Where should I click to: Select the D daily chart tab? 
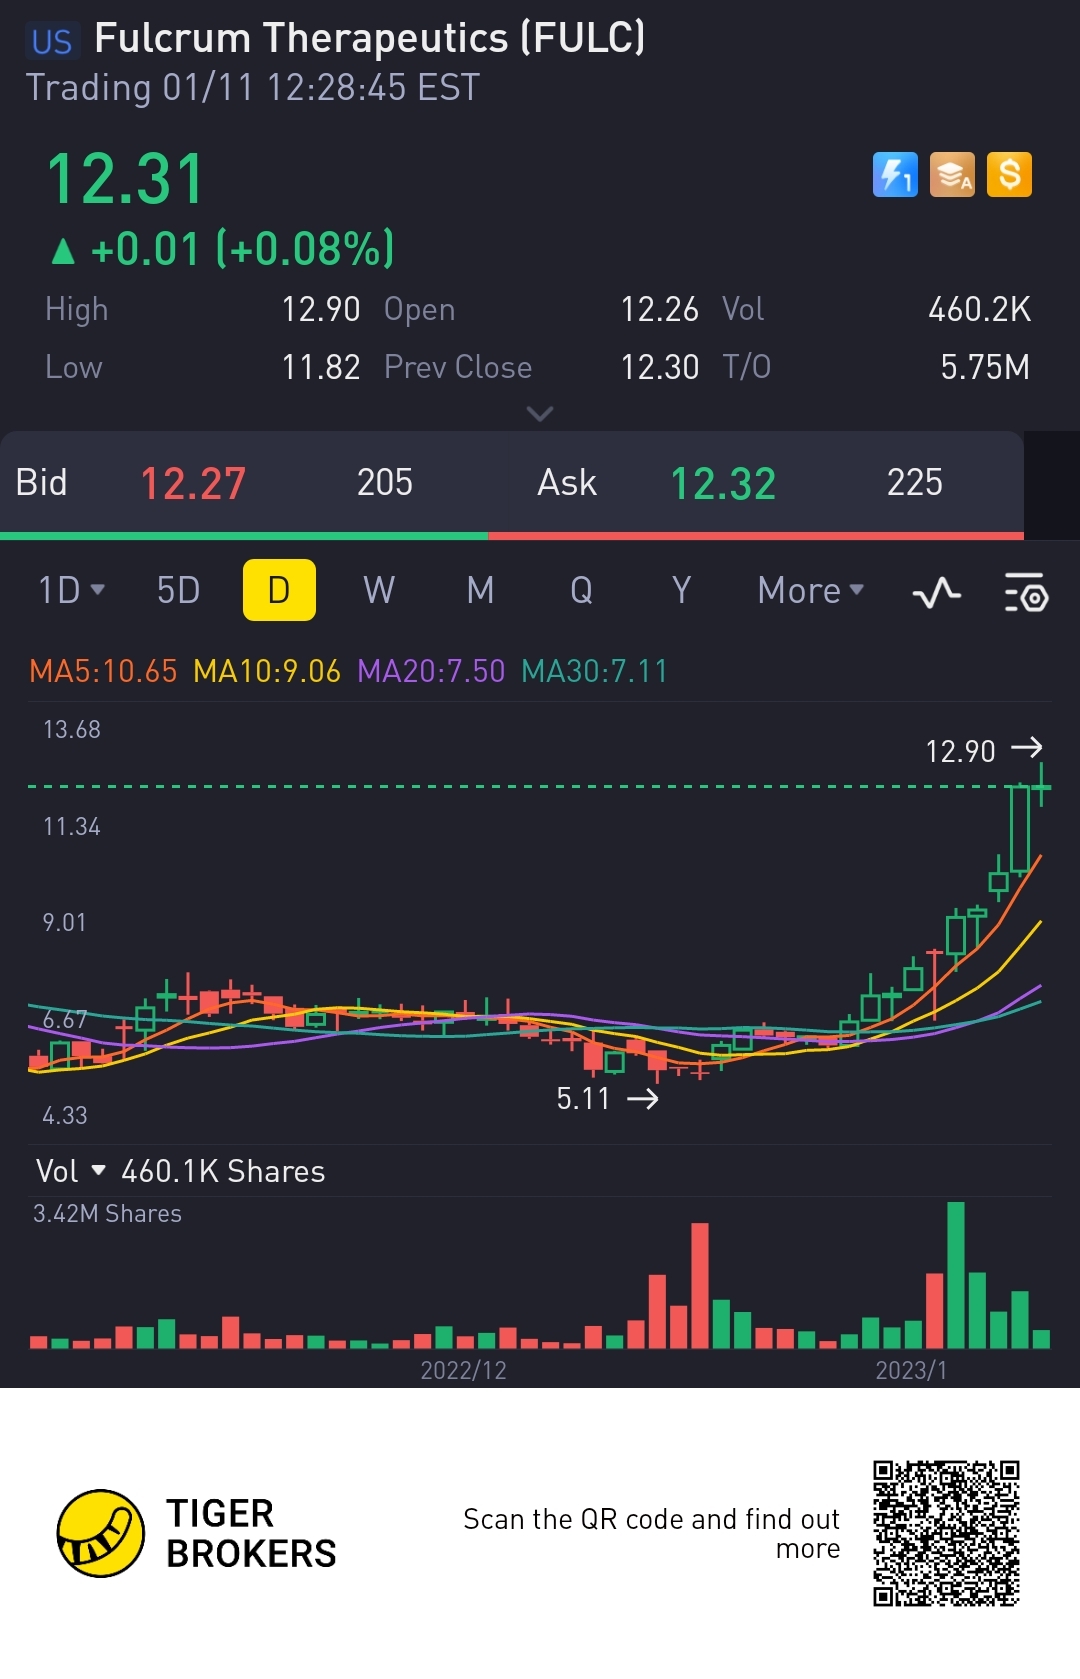279,590
